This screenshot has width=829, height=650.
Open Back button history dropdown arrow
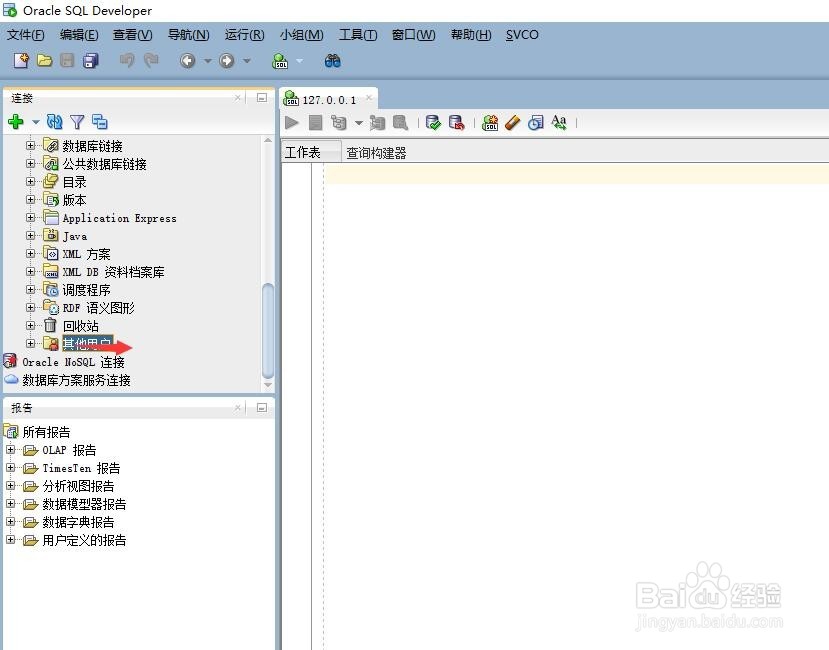[208, 61]
